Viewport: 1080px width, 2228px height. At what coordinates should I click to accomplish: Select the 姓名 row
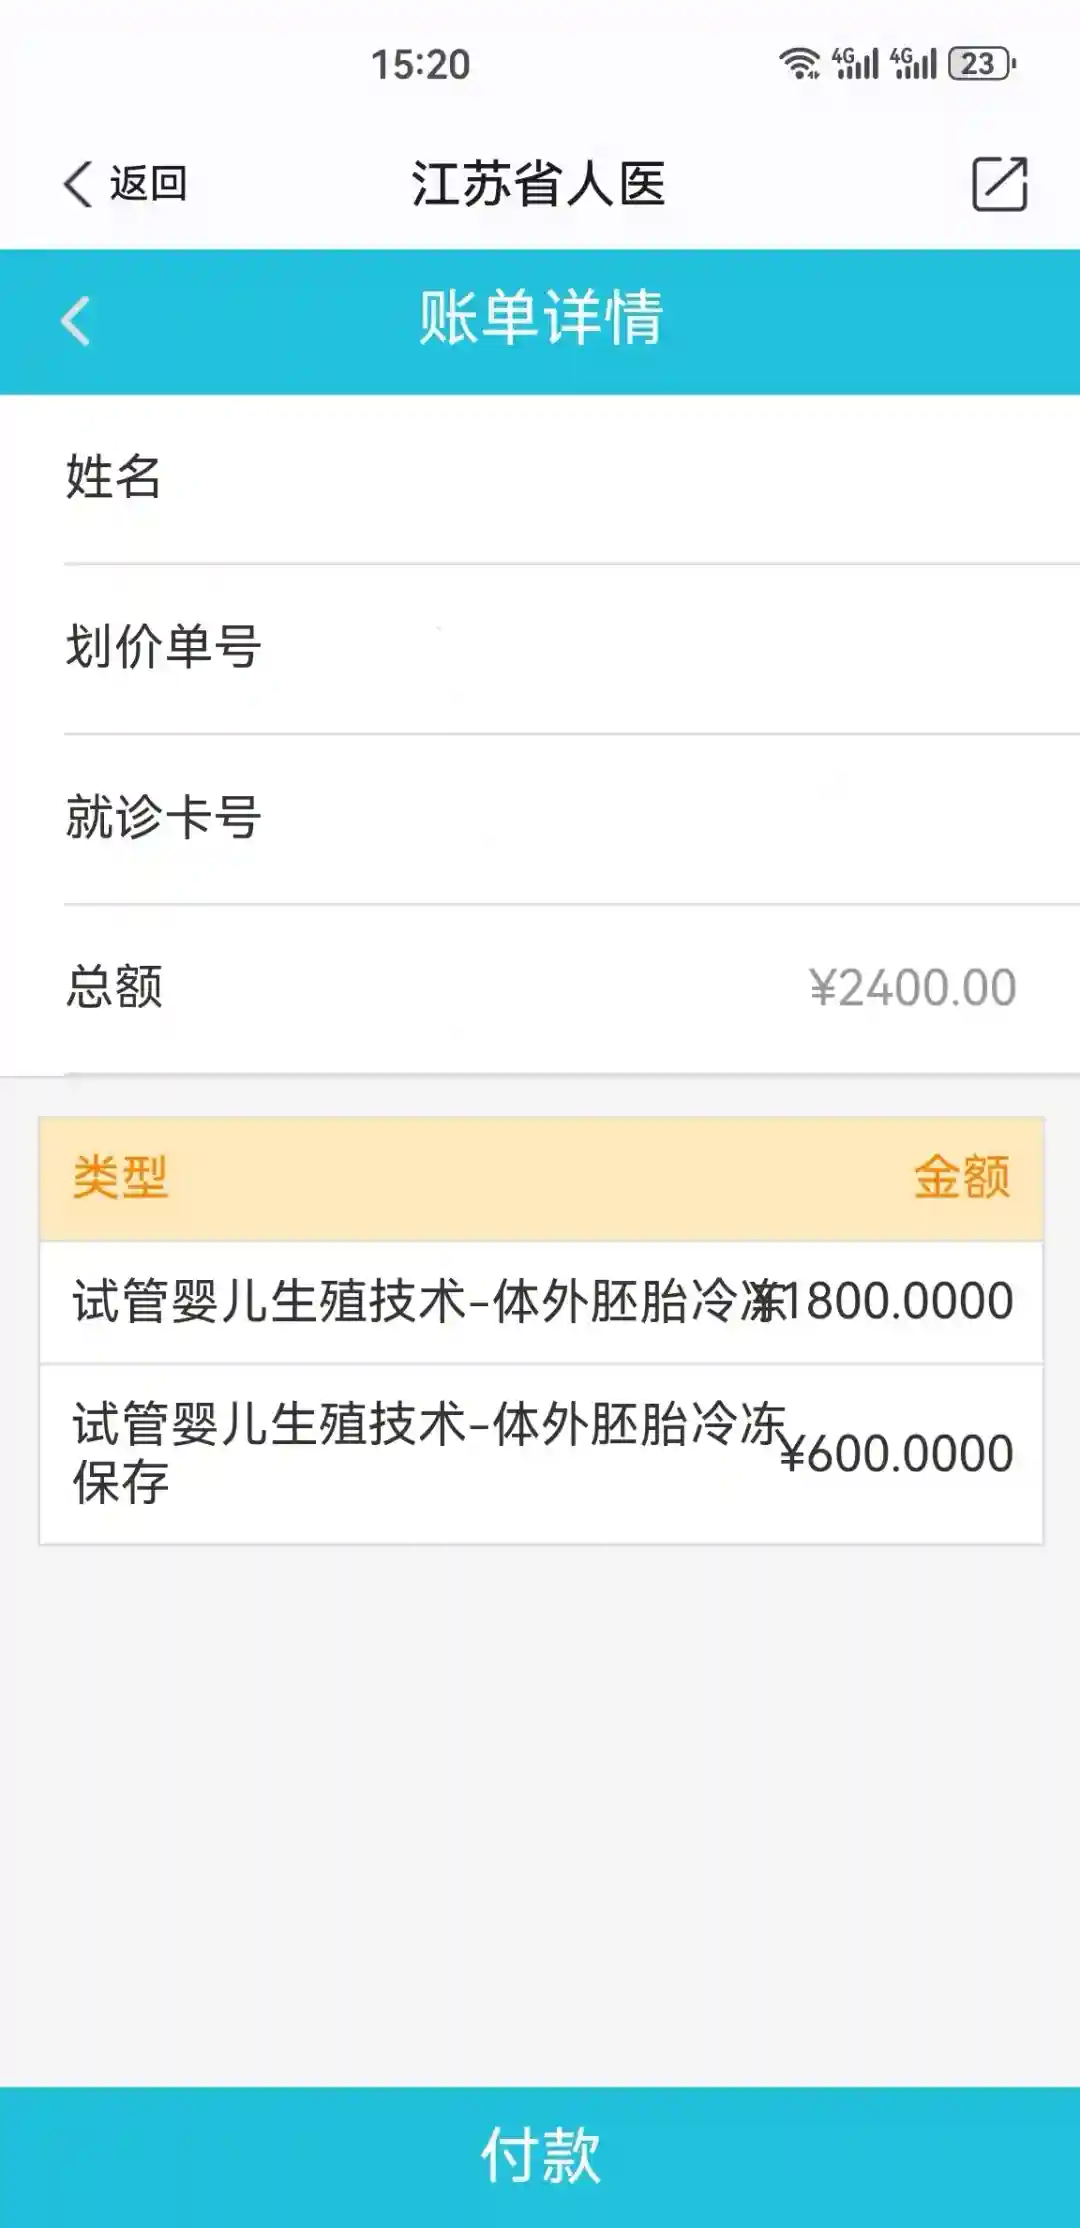coord(540,477)
